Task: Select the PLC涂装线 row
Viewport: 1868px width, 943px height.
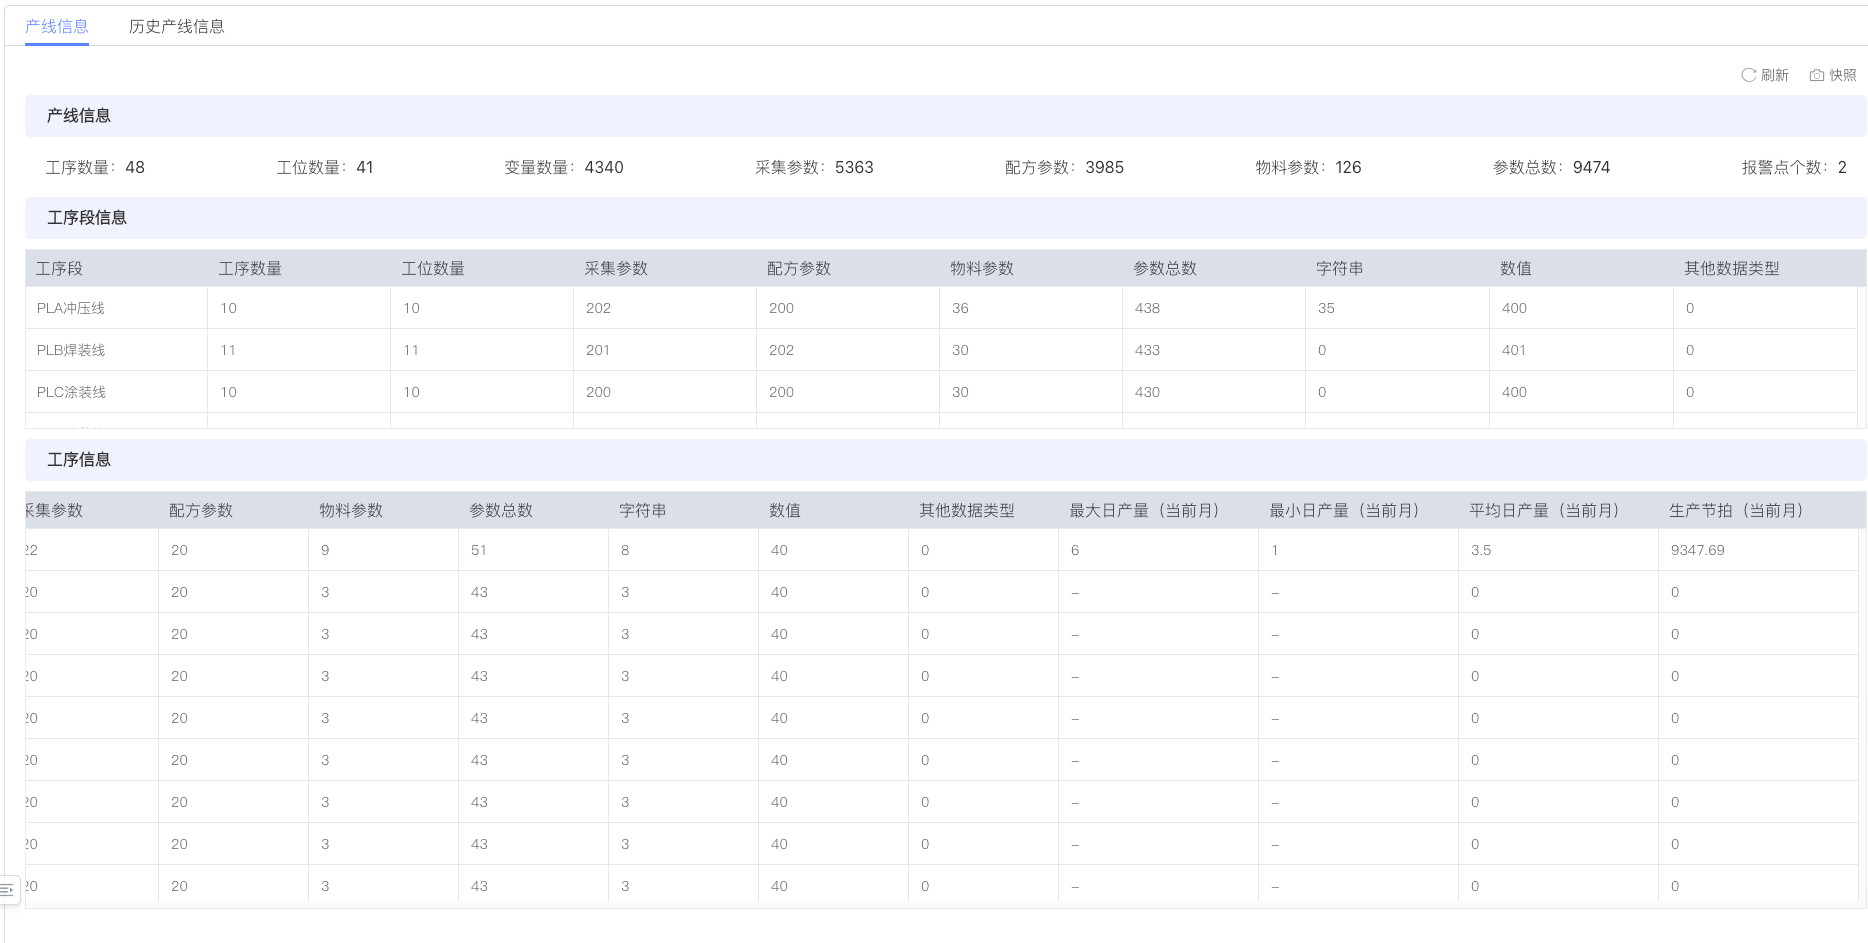Action: pyautogui.click(x=71, y=392)
